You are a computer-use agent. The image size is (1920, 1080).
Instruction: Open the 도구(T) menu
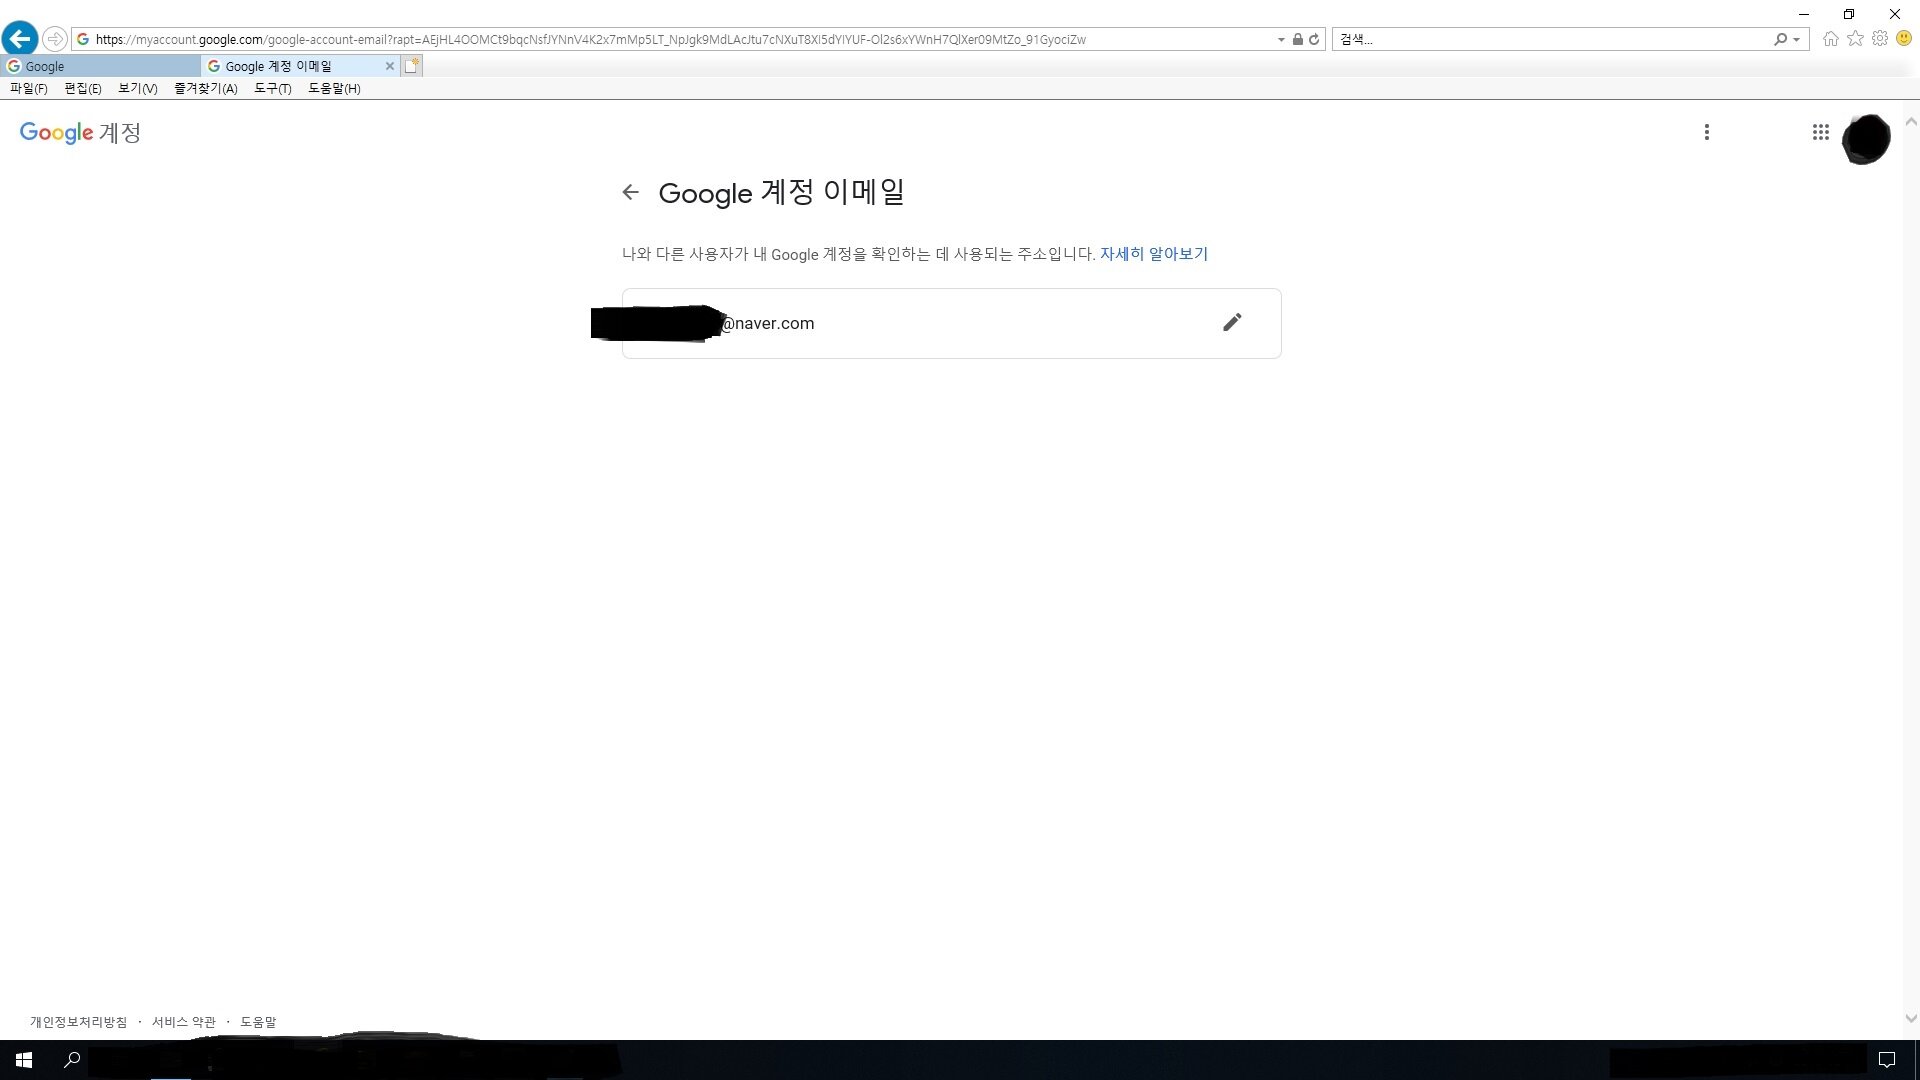click(273, 88)
